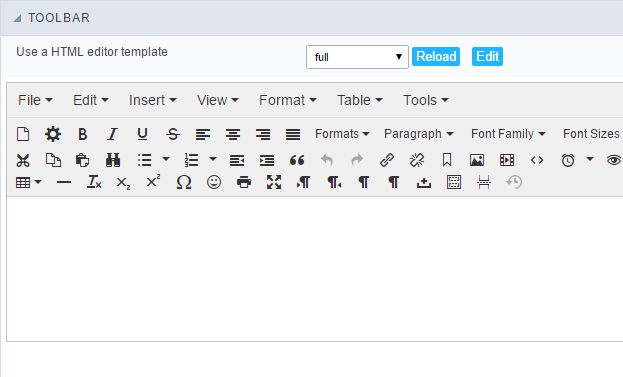The height and width of the screenshot is (377, 623).
Task: Align text right
Action: (263, 134)
